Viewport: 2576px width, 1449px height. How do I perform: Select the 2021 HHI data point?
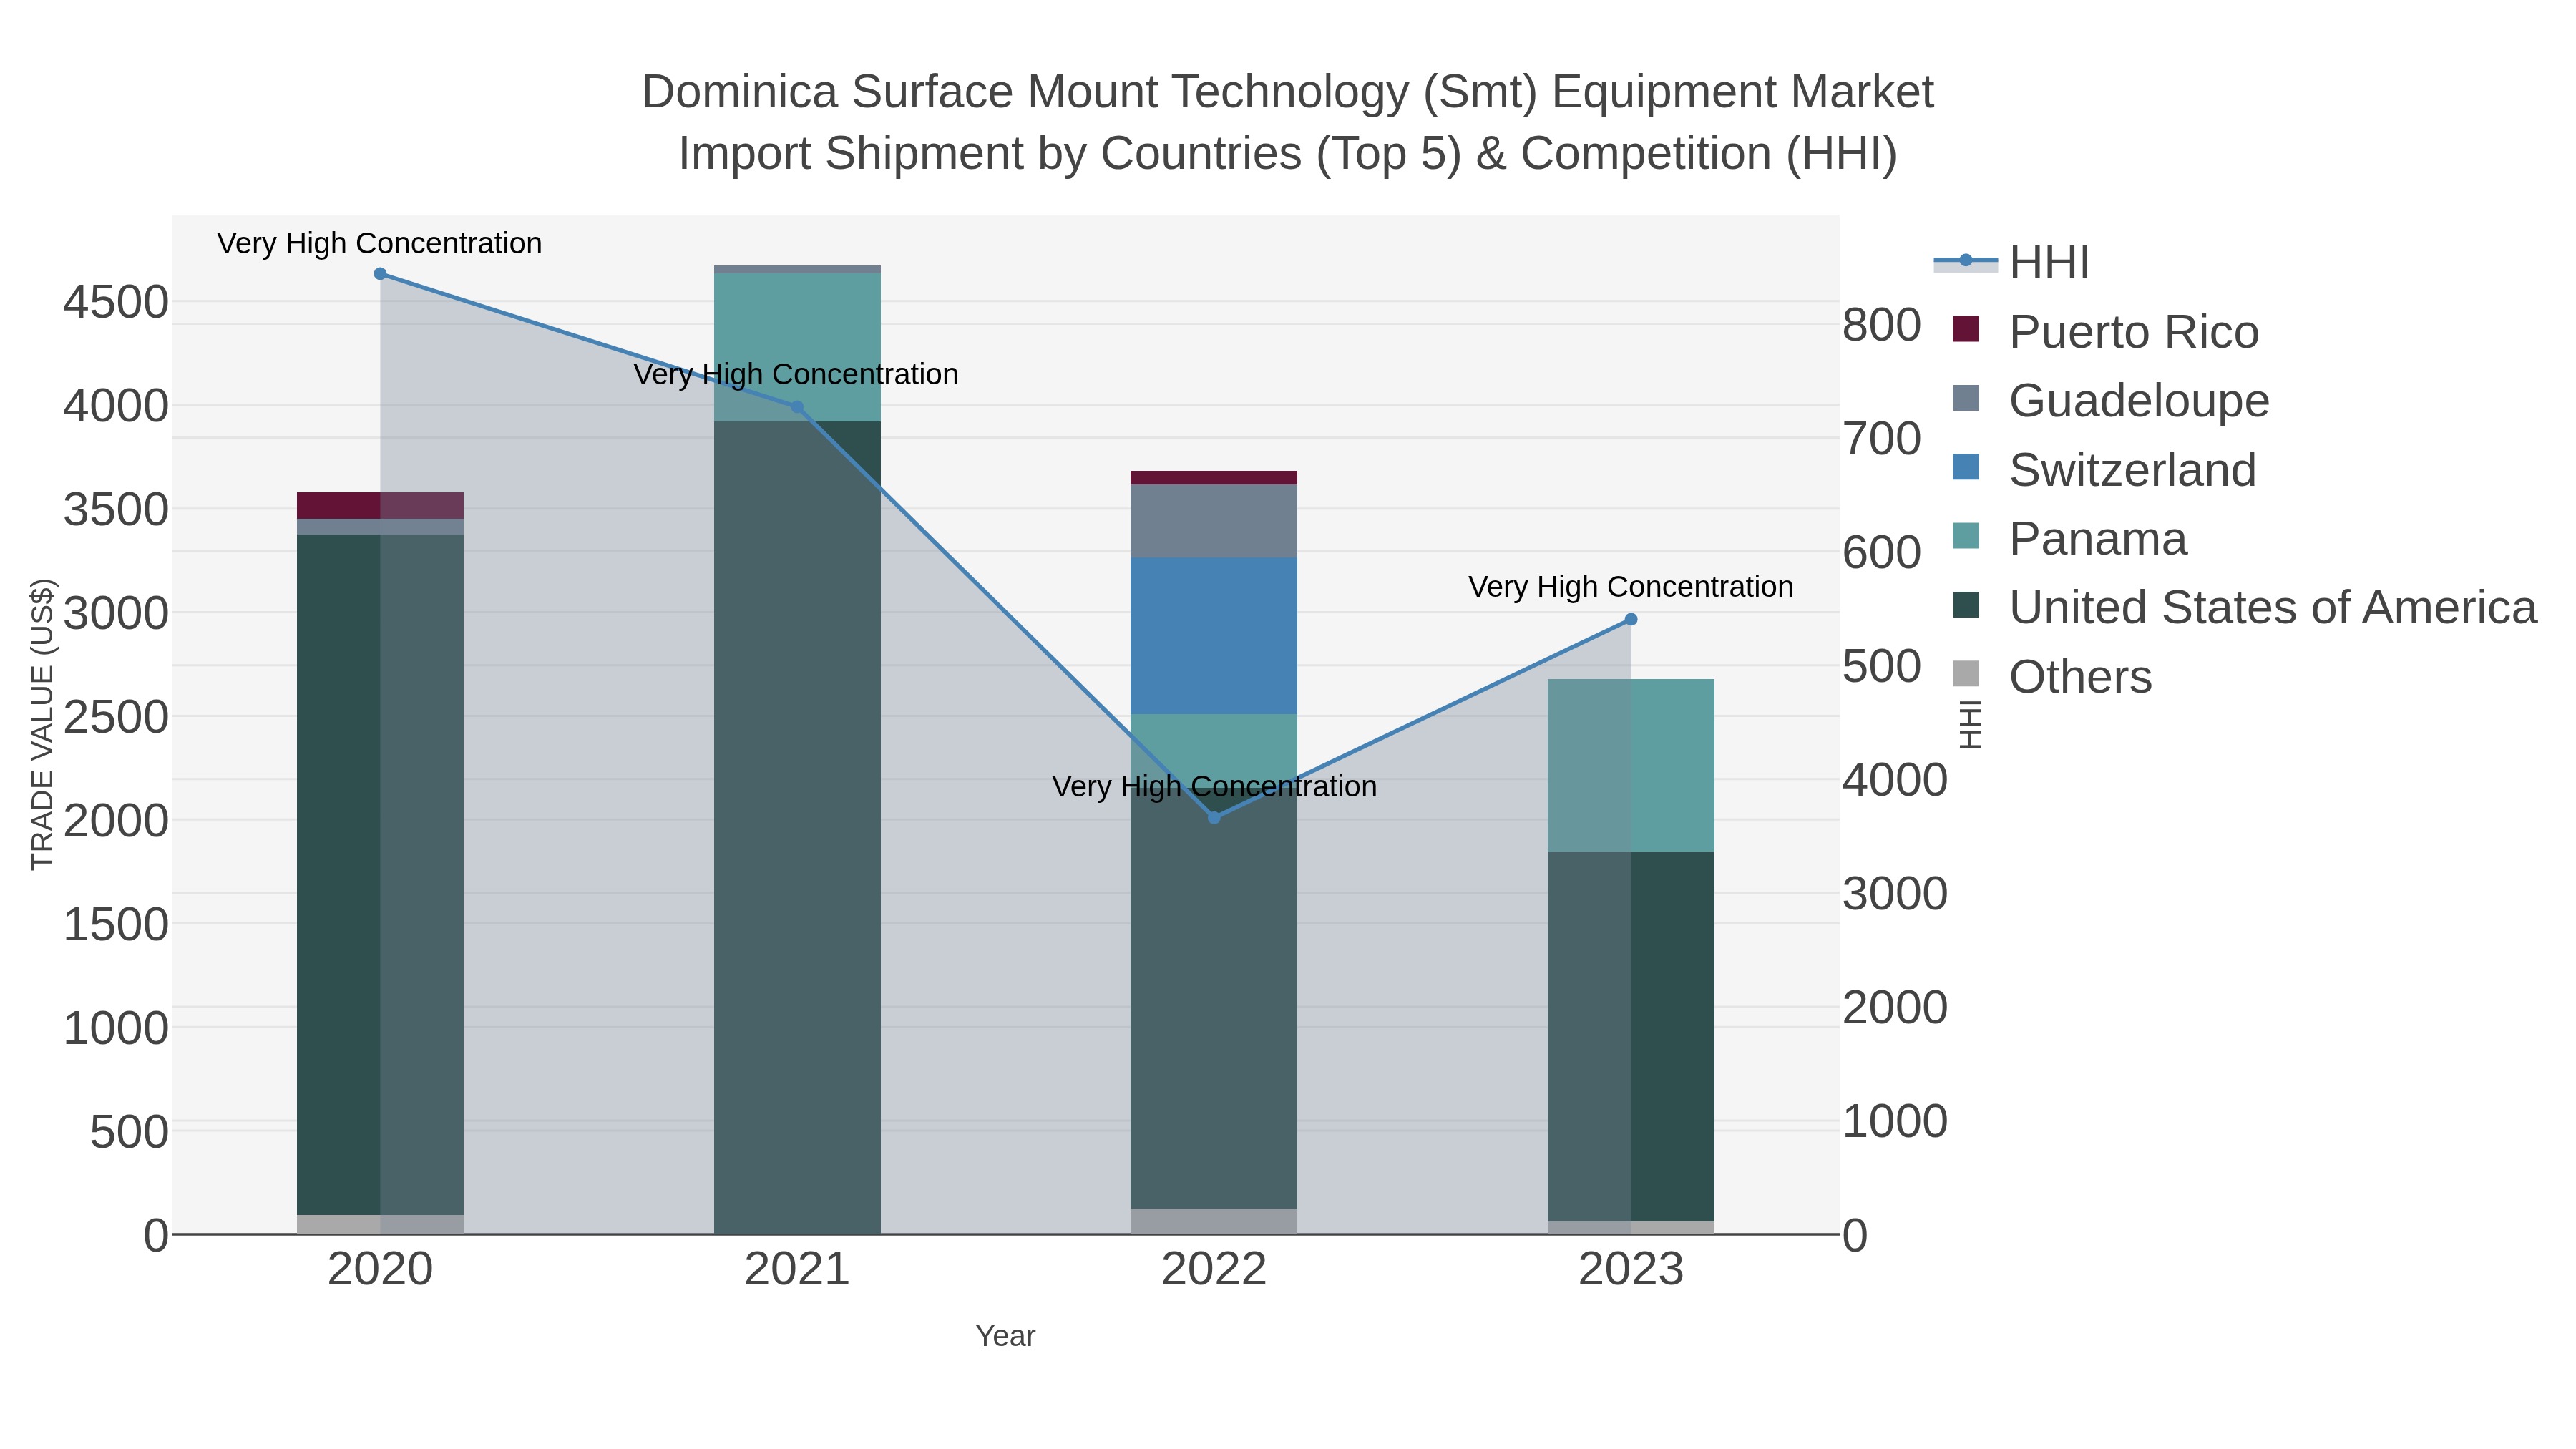click(797, 407)
